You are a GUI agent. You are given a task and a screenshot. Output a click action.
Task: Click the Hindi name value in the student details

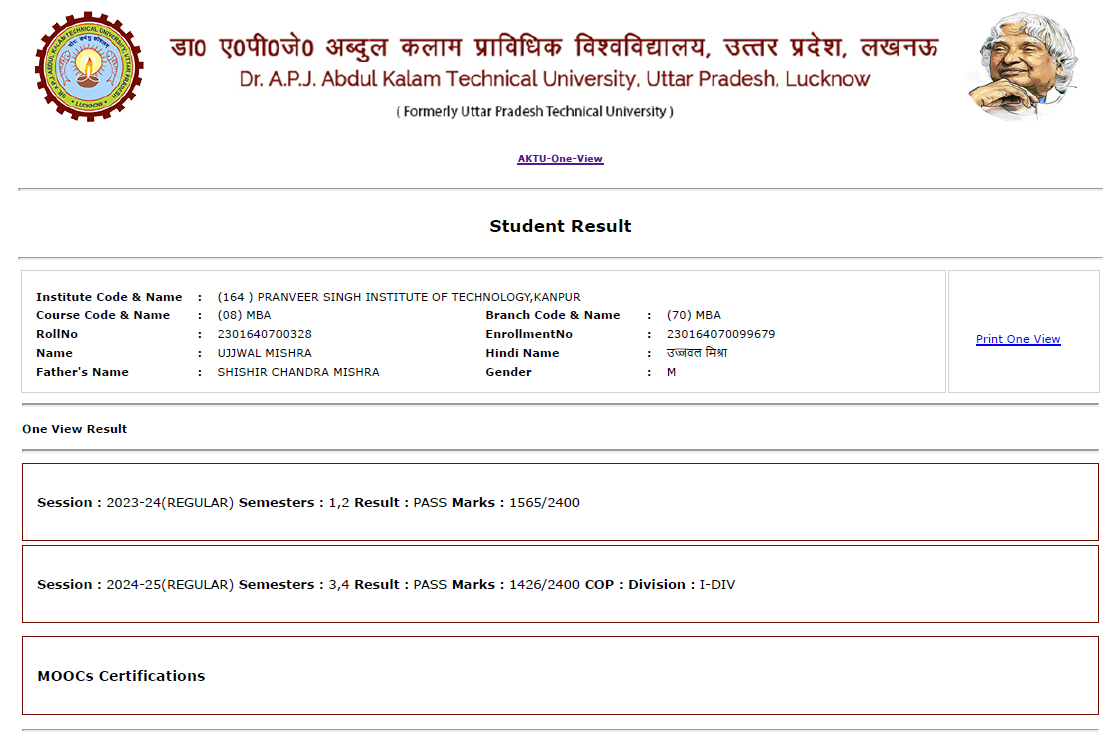[696, 353]
